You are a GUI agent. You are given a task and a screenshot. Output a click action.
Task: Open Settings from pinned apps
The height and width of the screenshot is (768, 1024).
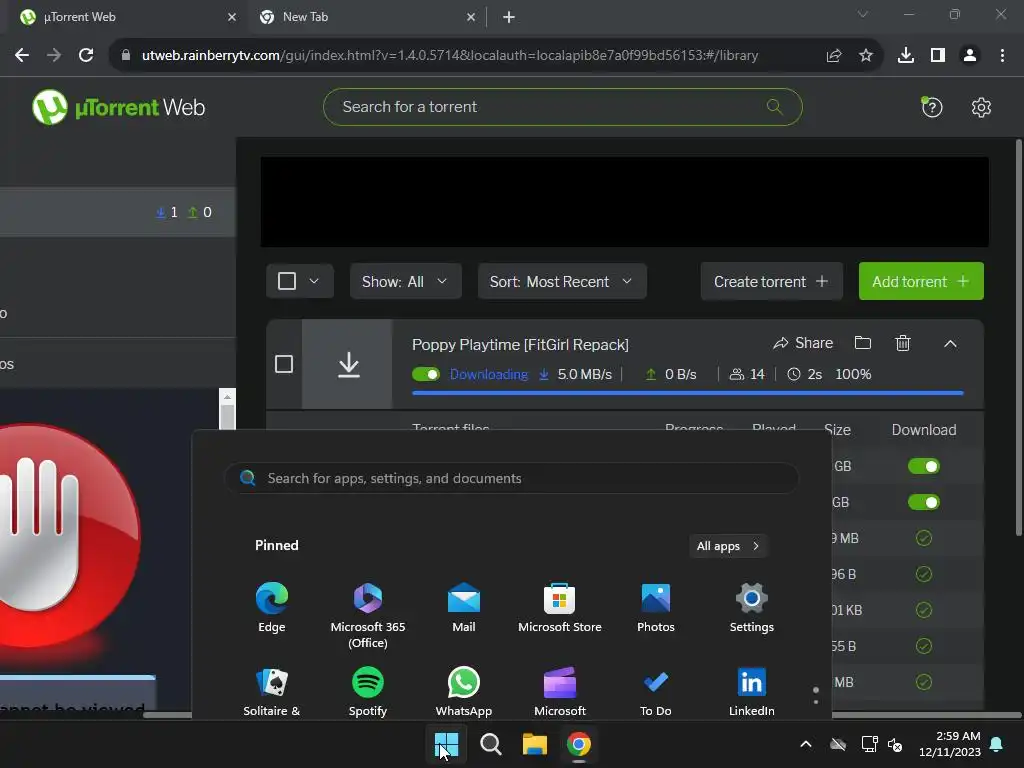point(752,607)
